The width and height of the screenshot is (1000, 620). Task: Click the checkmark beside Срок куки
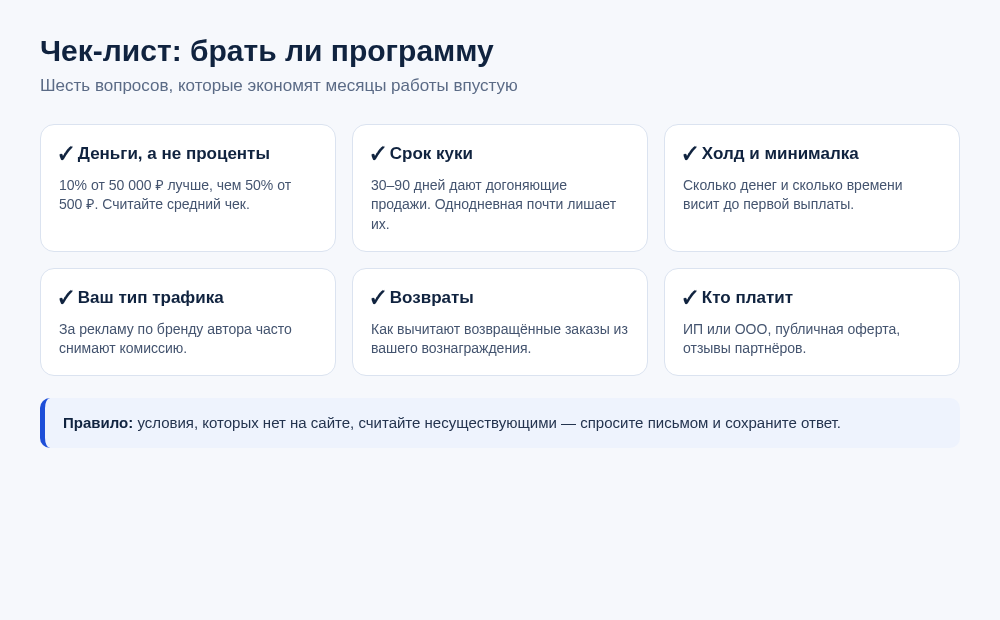[x=378, y=154]
